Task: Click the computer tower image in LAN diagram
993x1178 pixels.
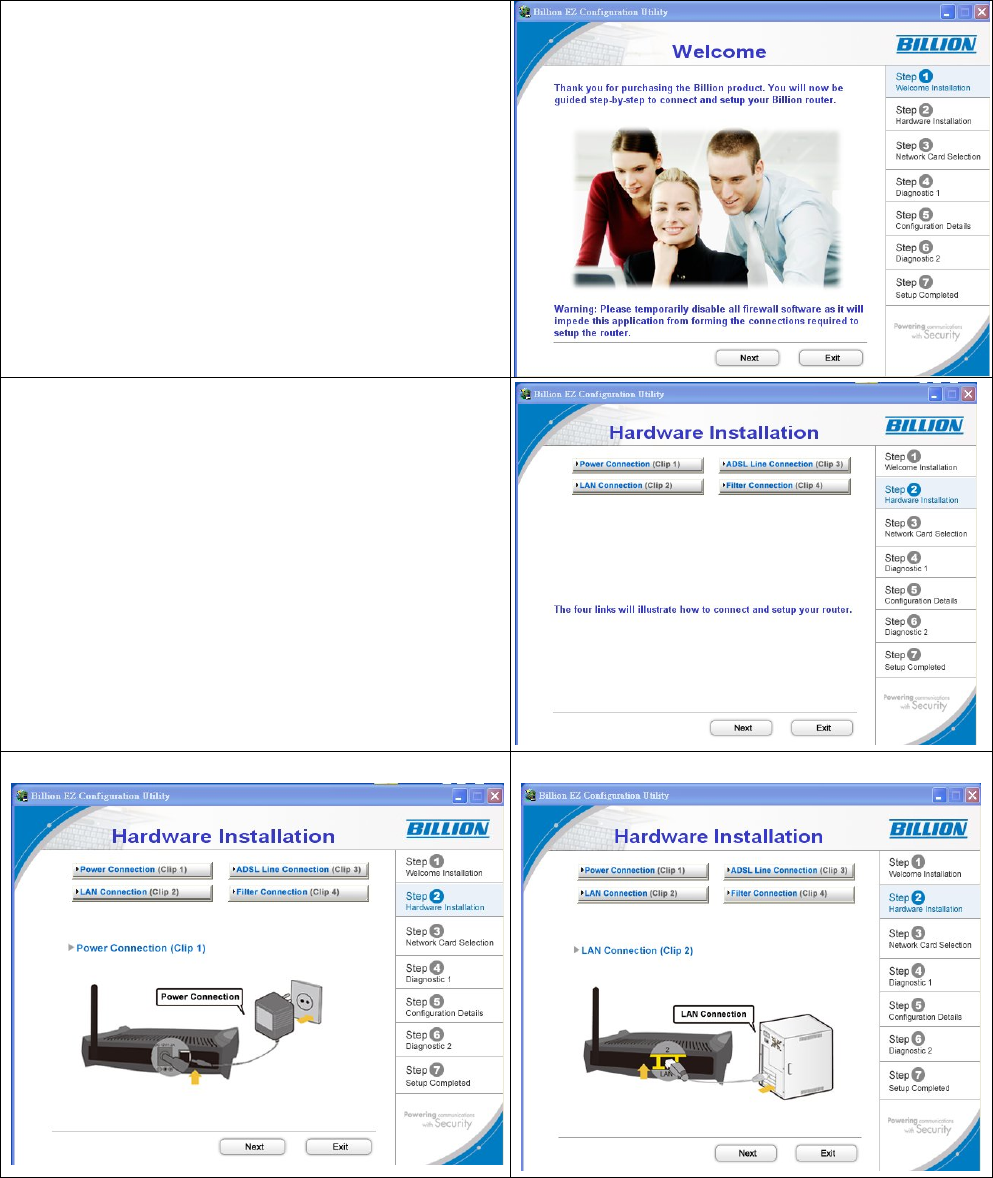Action: 795,1056
